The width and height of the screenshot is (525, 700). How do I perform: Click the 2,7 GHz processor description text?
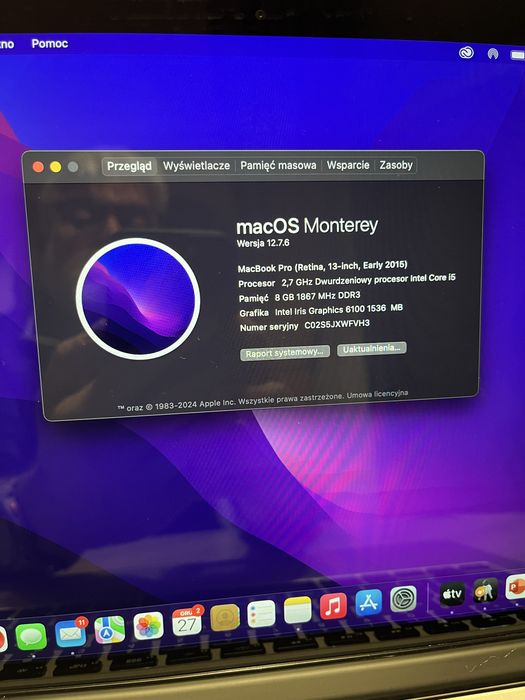[x=368, y=280]
